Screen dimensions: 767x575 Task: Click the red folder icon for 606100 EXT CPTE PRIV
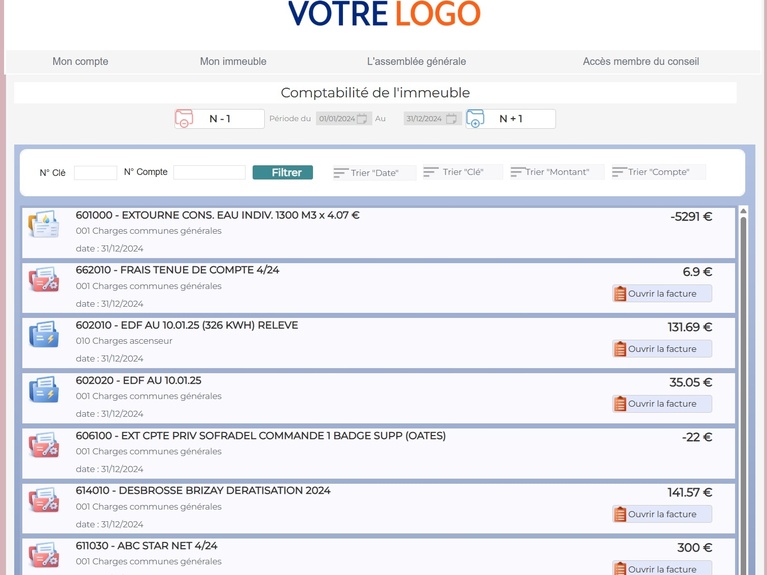tap(44, 445)
